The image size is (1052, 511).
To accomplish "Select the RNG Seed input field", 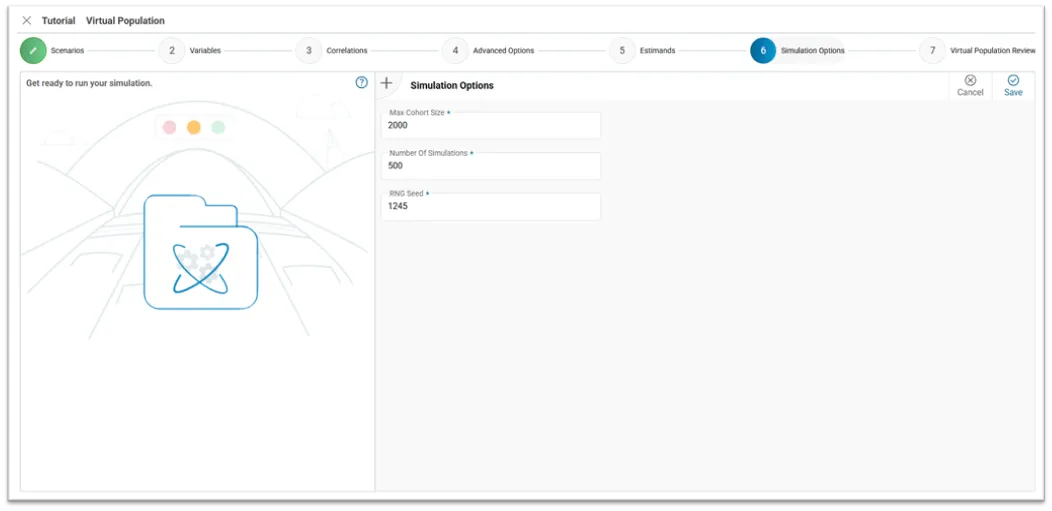I will [x=491, y=206].
